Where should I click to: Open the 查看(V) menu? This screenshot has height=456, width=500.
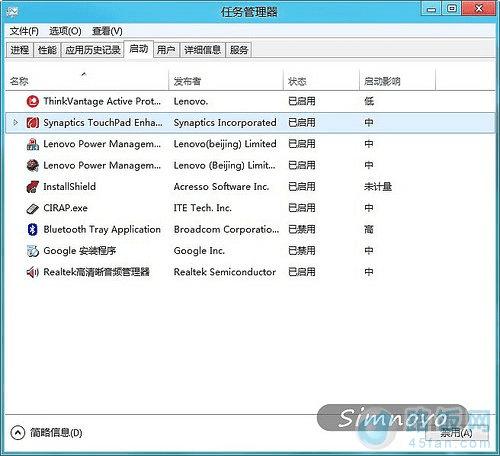[107, 31]
